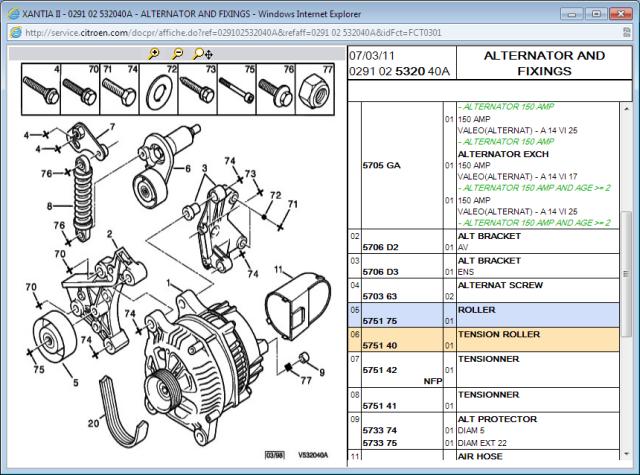Click part number 5703 63
Viewport: 640px width, 475px height.
coord(380,296)
